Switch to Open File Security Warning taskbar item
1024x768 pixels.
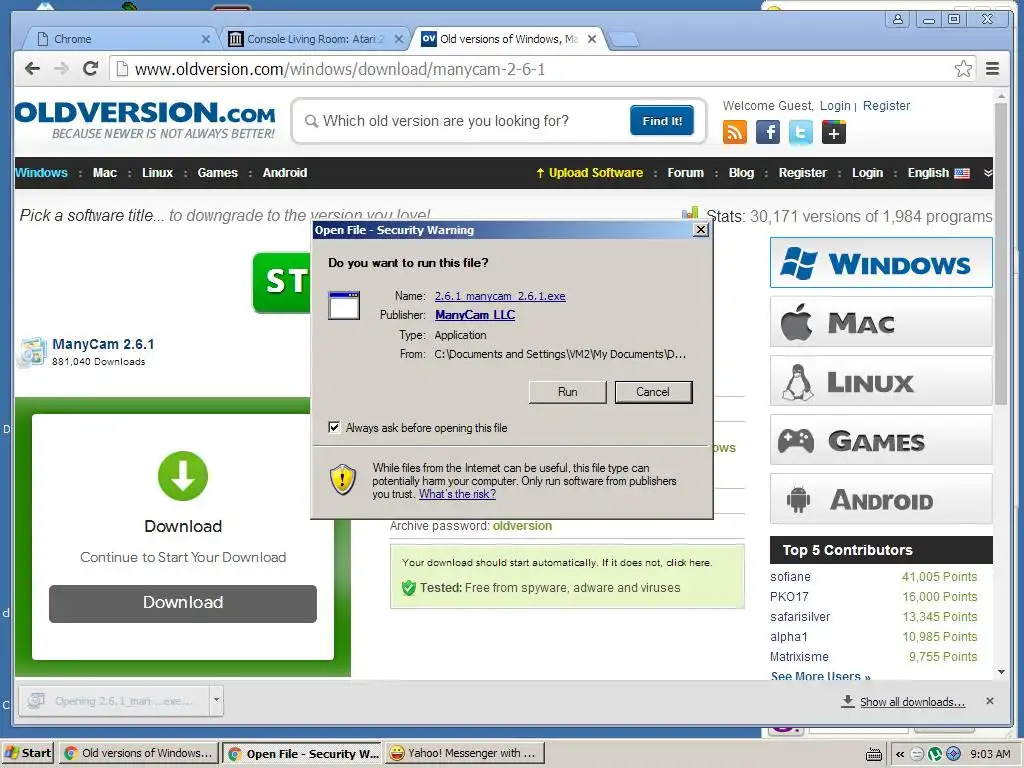[x=302, y=754]
